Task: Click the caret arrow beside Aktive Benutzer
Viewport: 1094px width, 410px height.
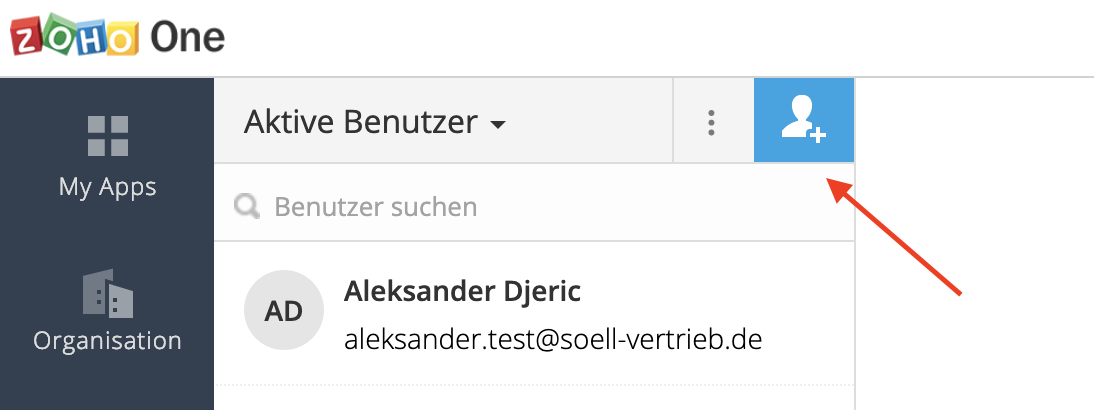Action: pyautogui.click(x=498, y=125)
